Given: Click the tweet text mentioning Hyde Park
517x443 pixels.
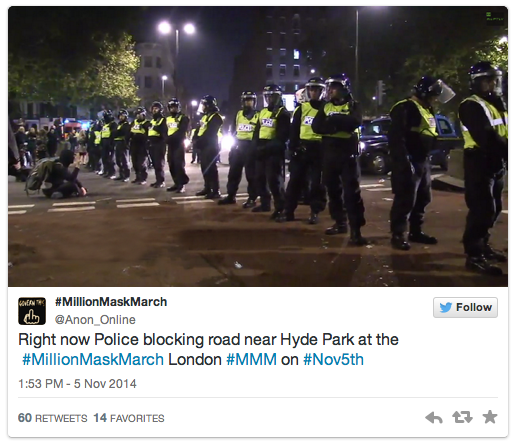Looking at the screenshot, I should click(x=208, y=350).
